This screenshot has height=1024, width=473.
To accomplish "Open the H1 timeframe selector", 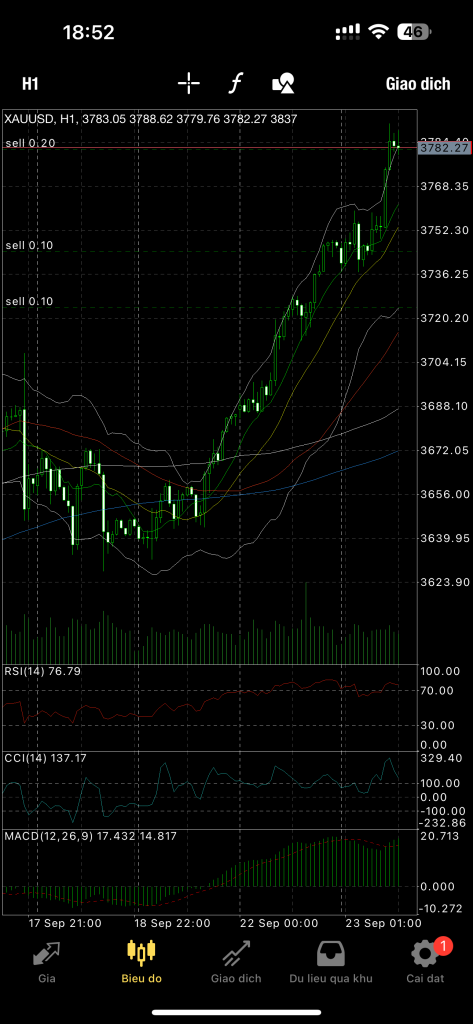I will [x=30, y=84].
